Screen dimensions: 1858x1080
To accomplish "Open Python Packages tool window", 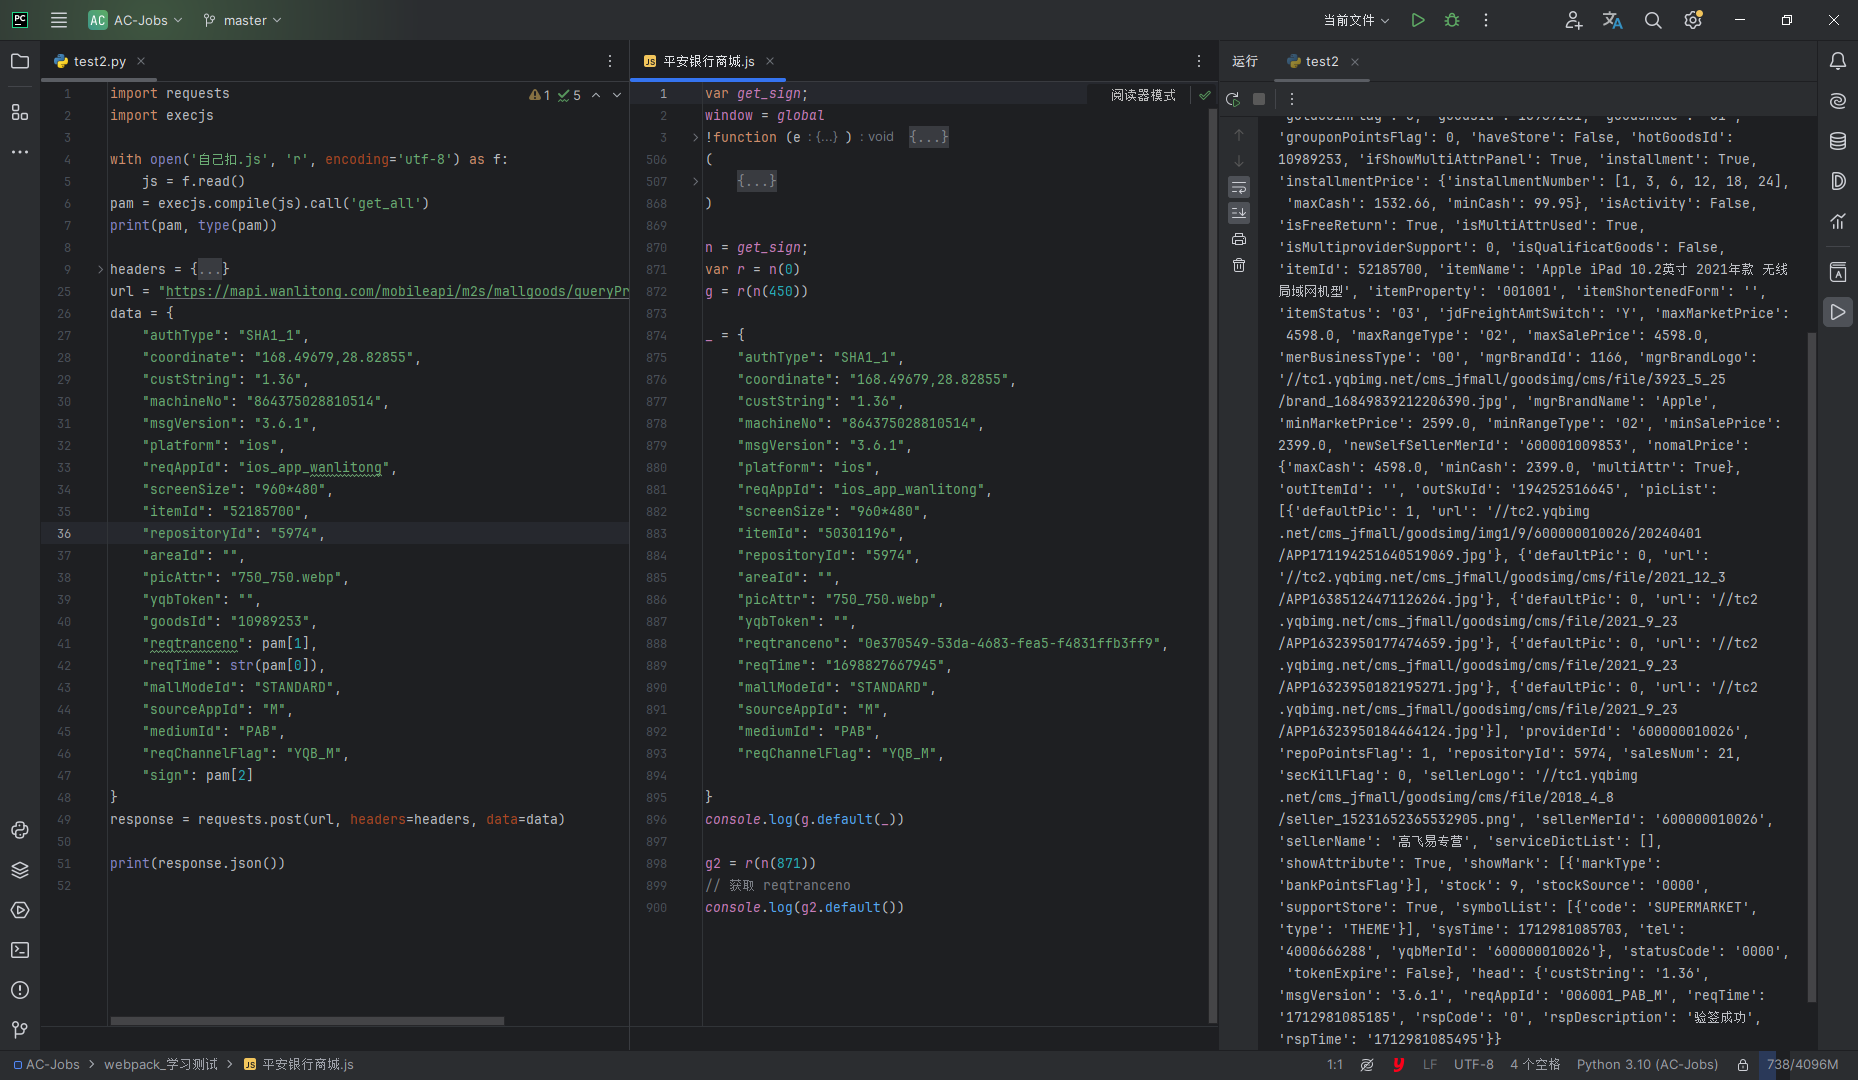I will coord(20,830).
